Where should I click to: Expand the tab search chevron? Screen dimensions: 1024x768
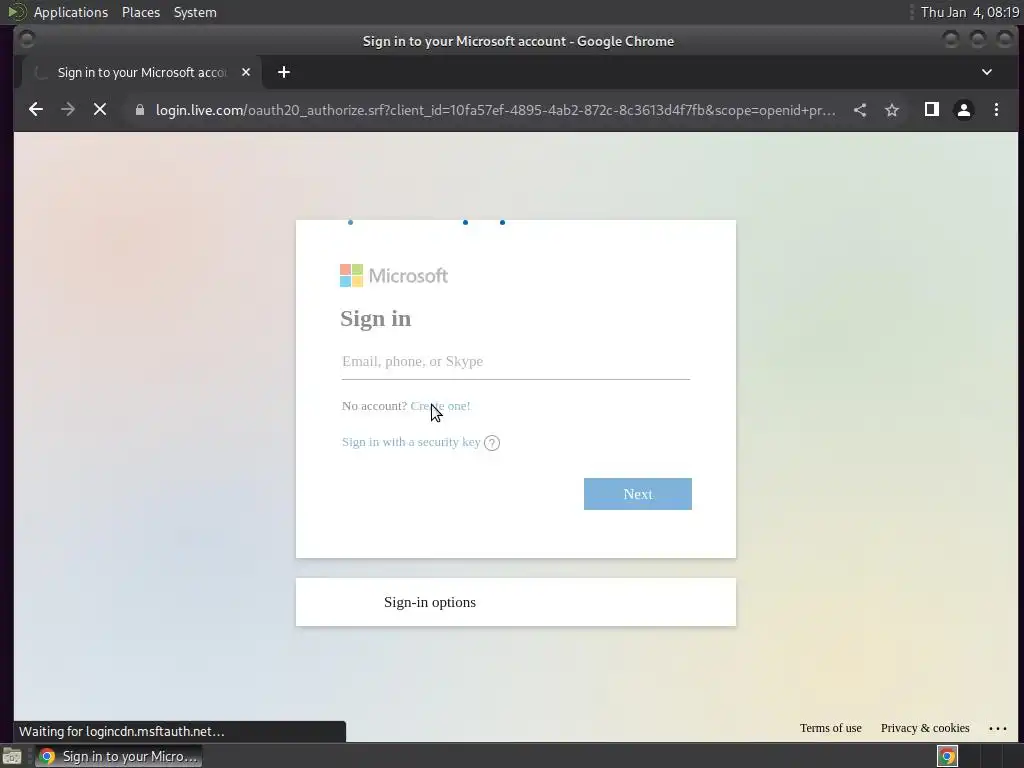coord(987,72)
